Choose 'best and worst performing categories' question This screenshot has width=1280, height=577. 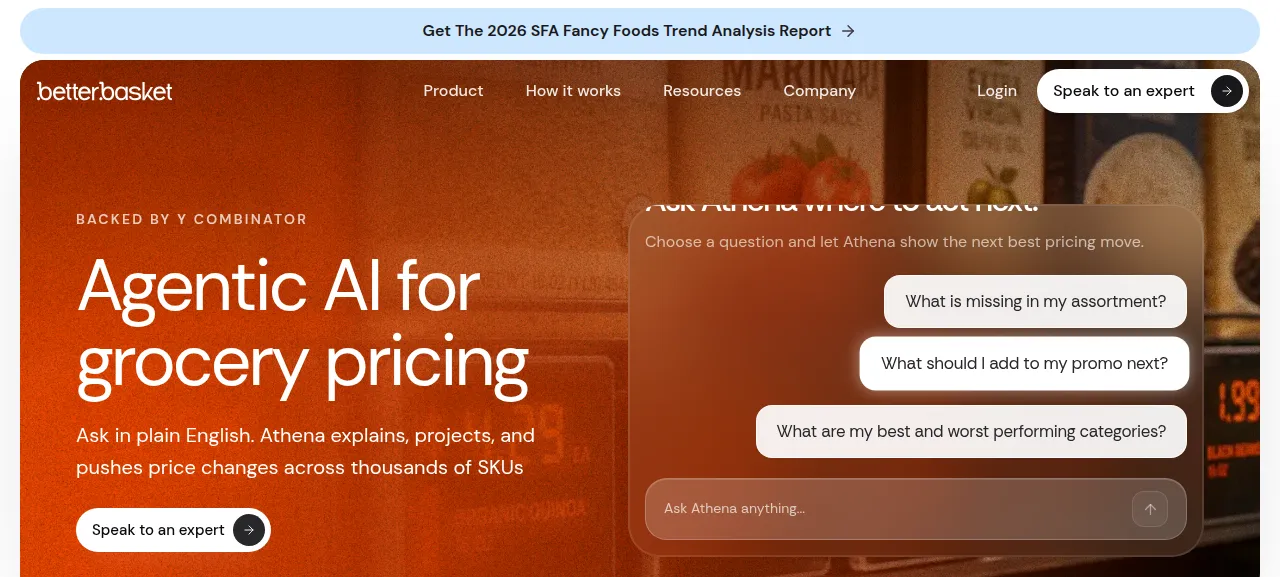pos(971,432)
